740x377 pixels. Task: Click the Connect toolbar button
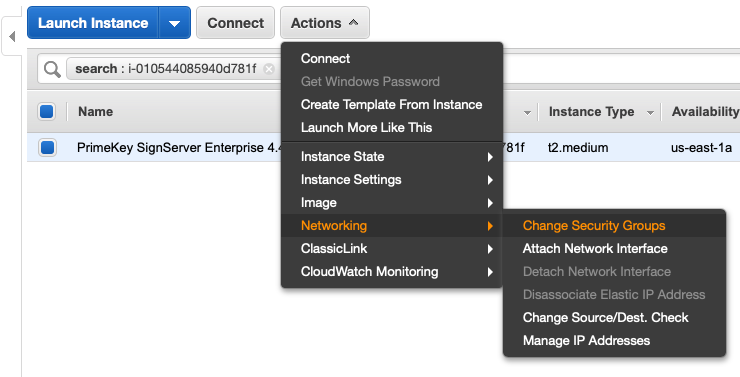(235, 23)
